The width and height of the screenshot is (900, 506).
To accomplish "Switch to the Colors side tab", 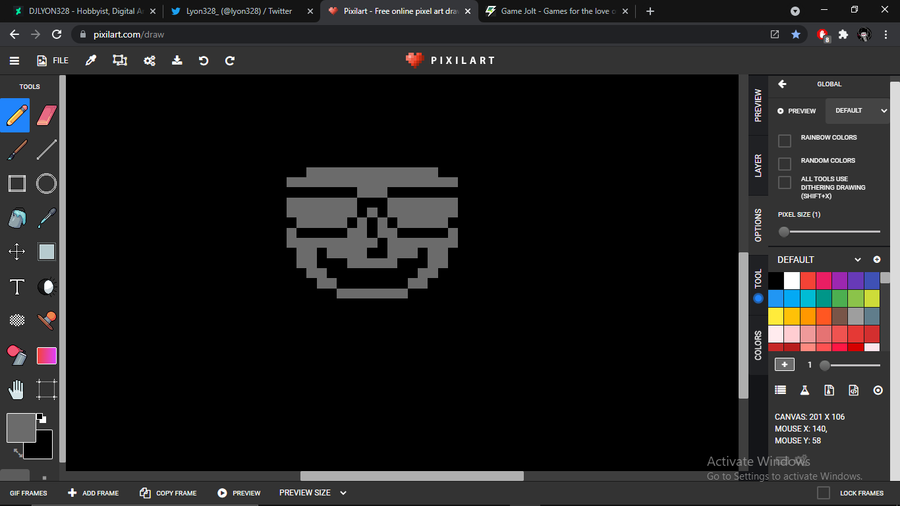I will point(758,345).
